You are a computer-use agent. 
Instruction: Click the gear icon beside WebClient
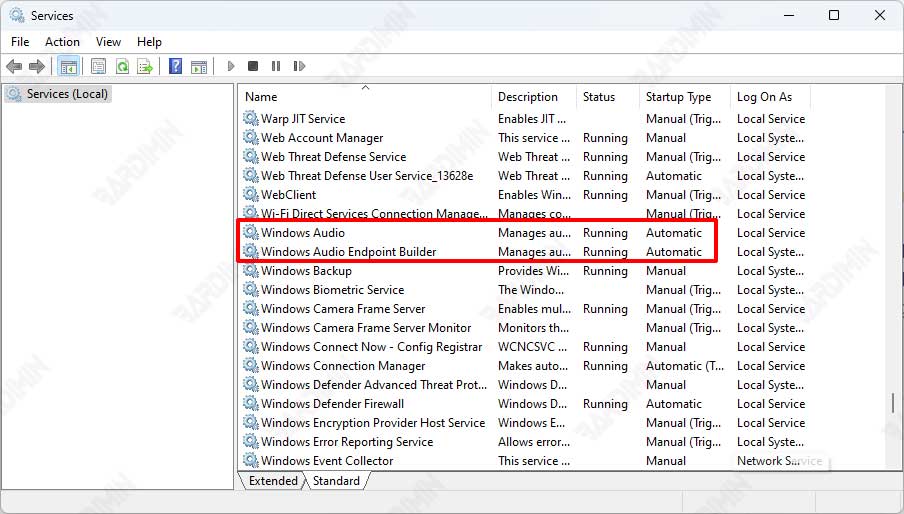(251, 194)
